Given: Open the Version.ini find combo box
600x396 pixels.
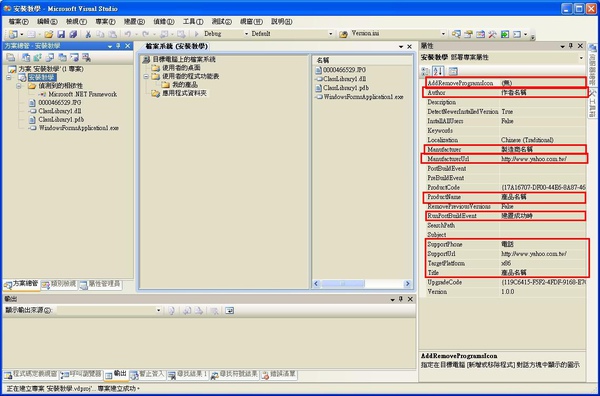Looking at the screenshot, I should click(398, 34).
